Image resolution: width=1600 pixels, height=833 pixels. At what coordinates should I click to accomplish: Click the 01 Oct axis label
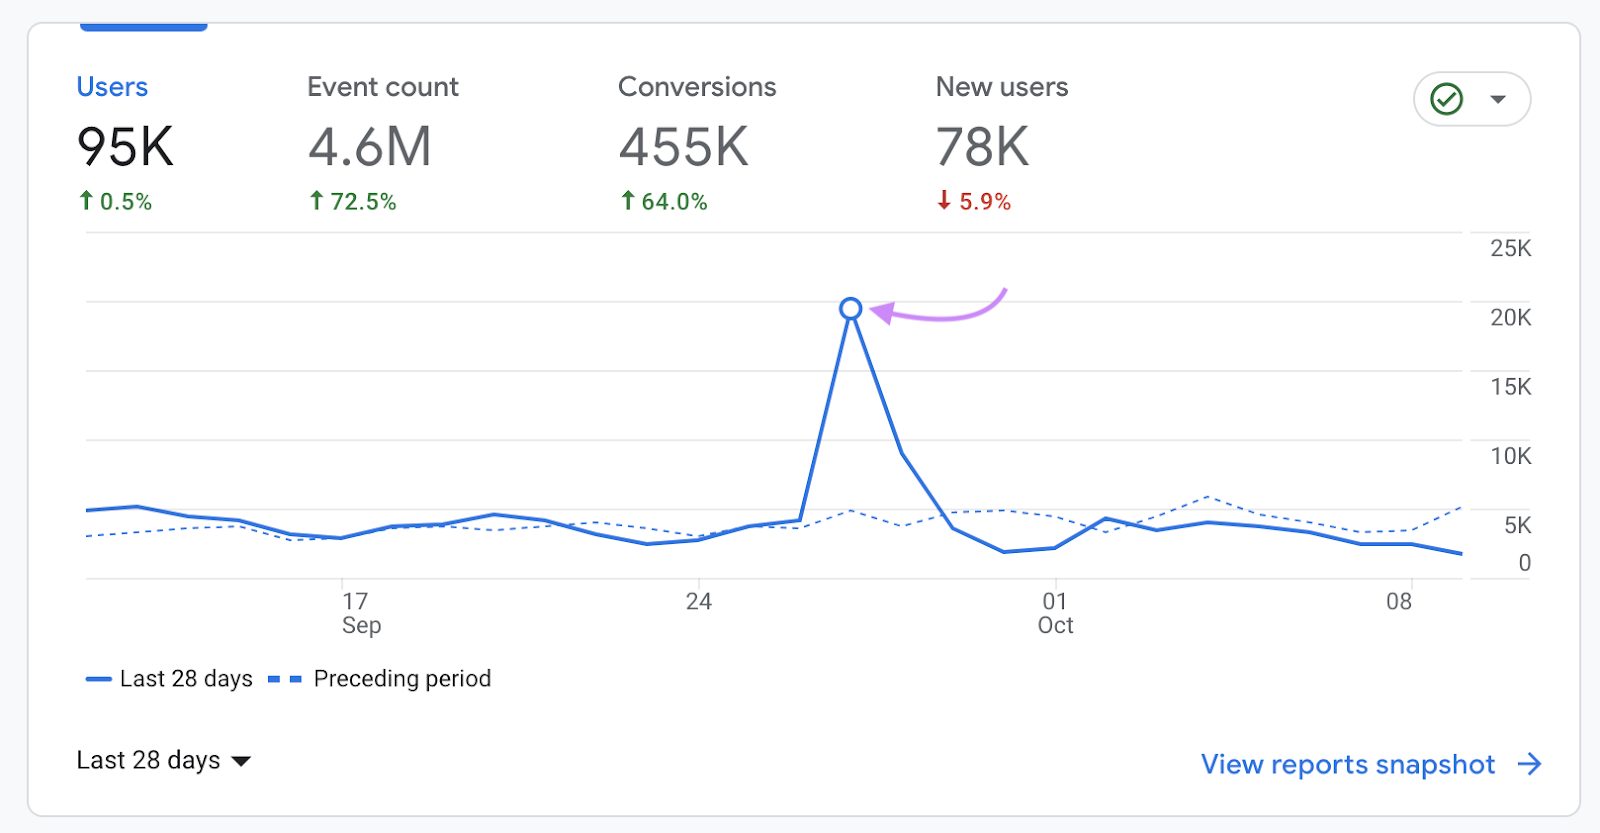tap(1055, 613)
